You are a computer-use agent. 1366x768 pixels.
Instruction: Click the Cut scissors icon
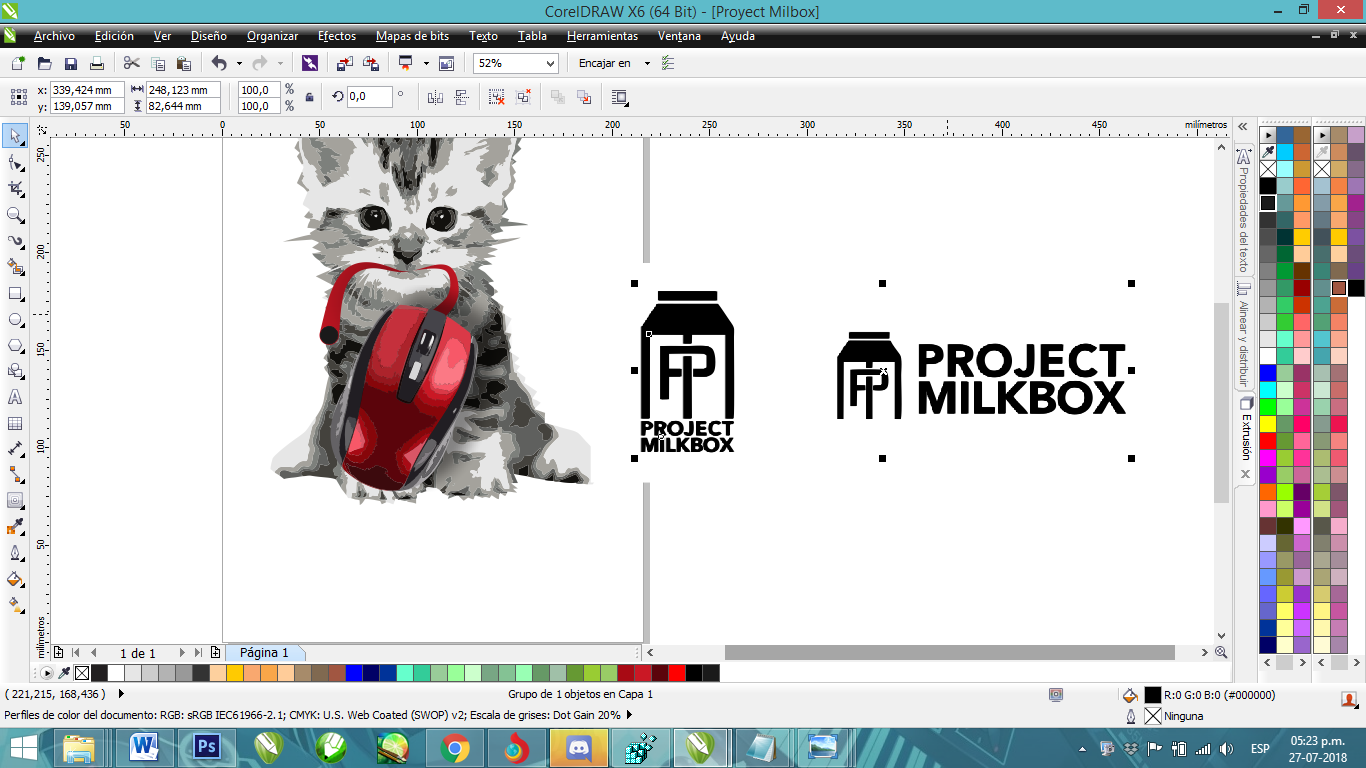click(131, 63)
